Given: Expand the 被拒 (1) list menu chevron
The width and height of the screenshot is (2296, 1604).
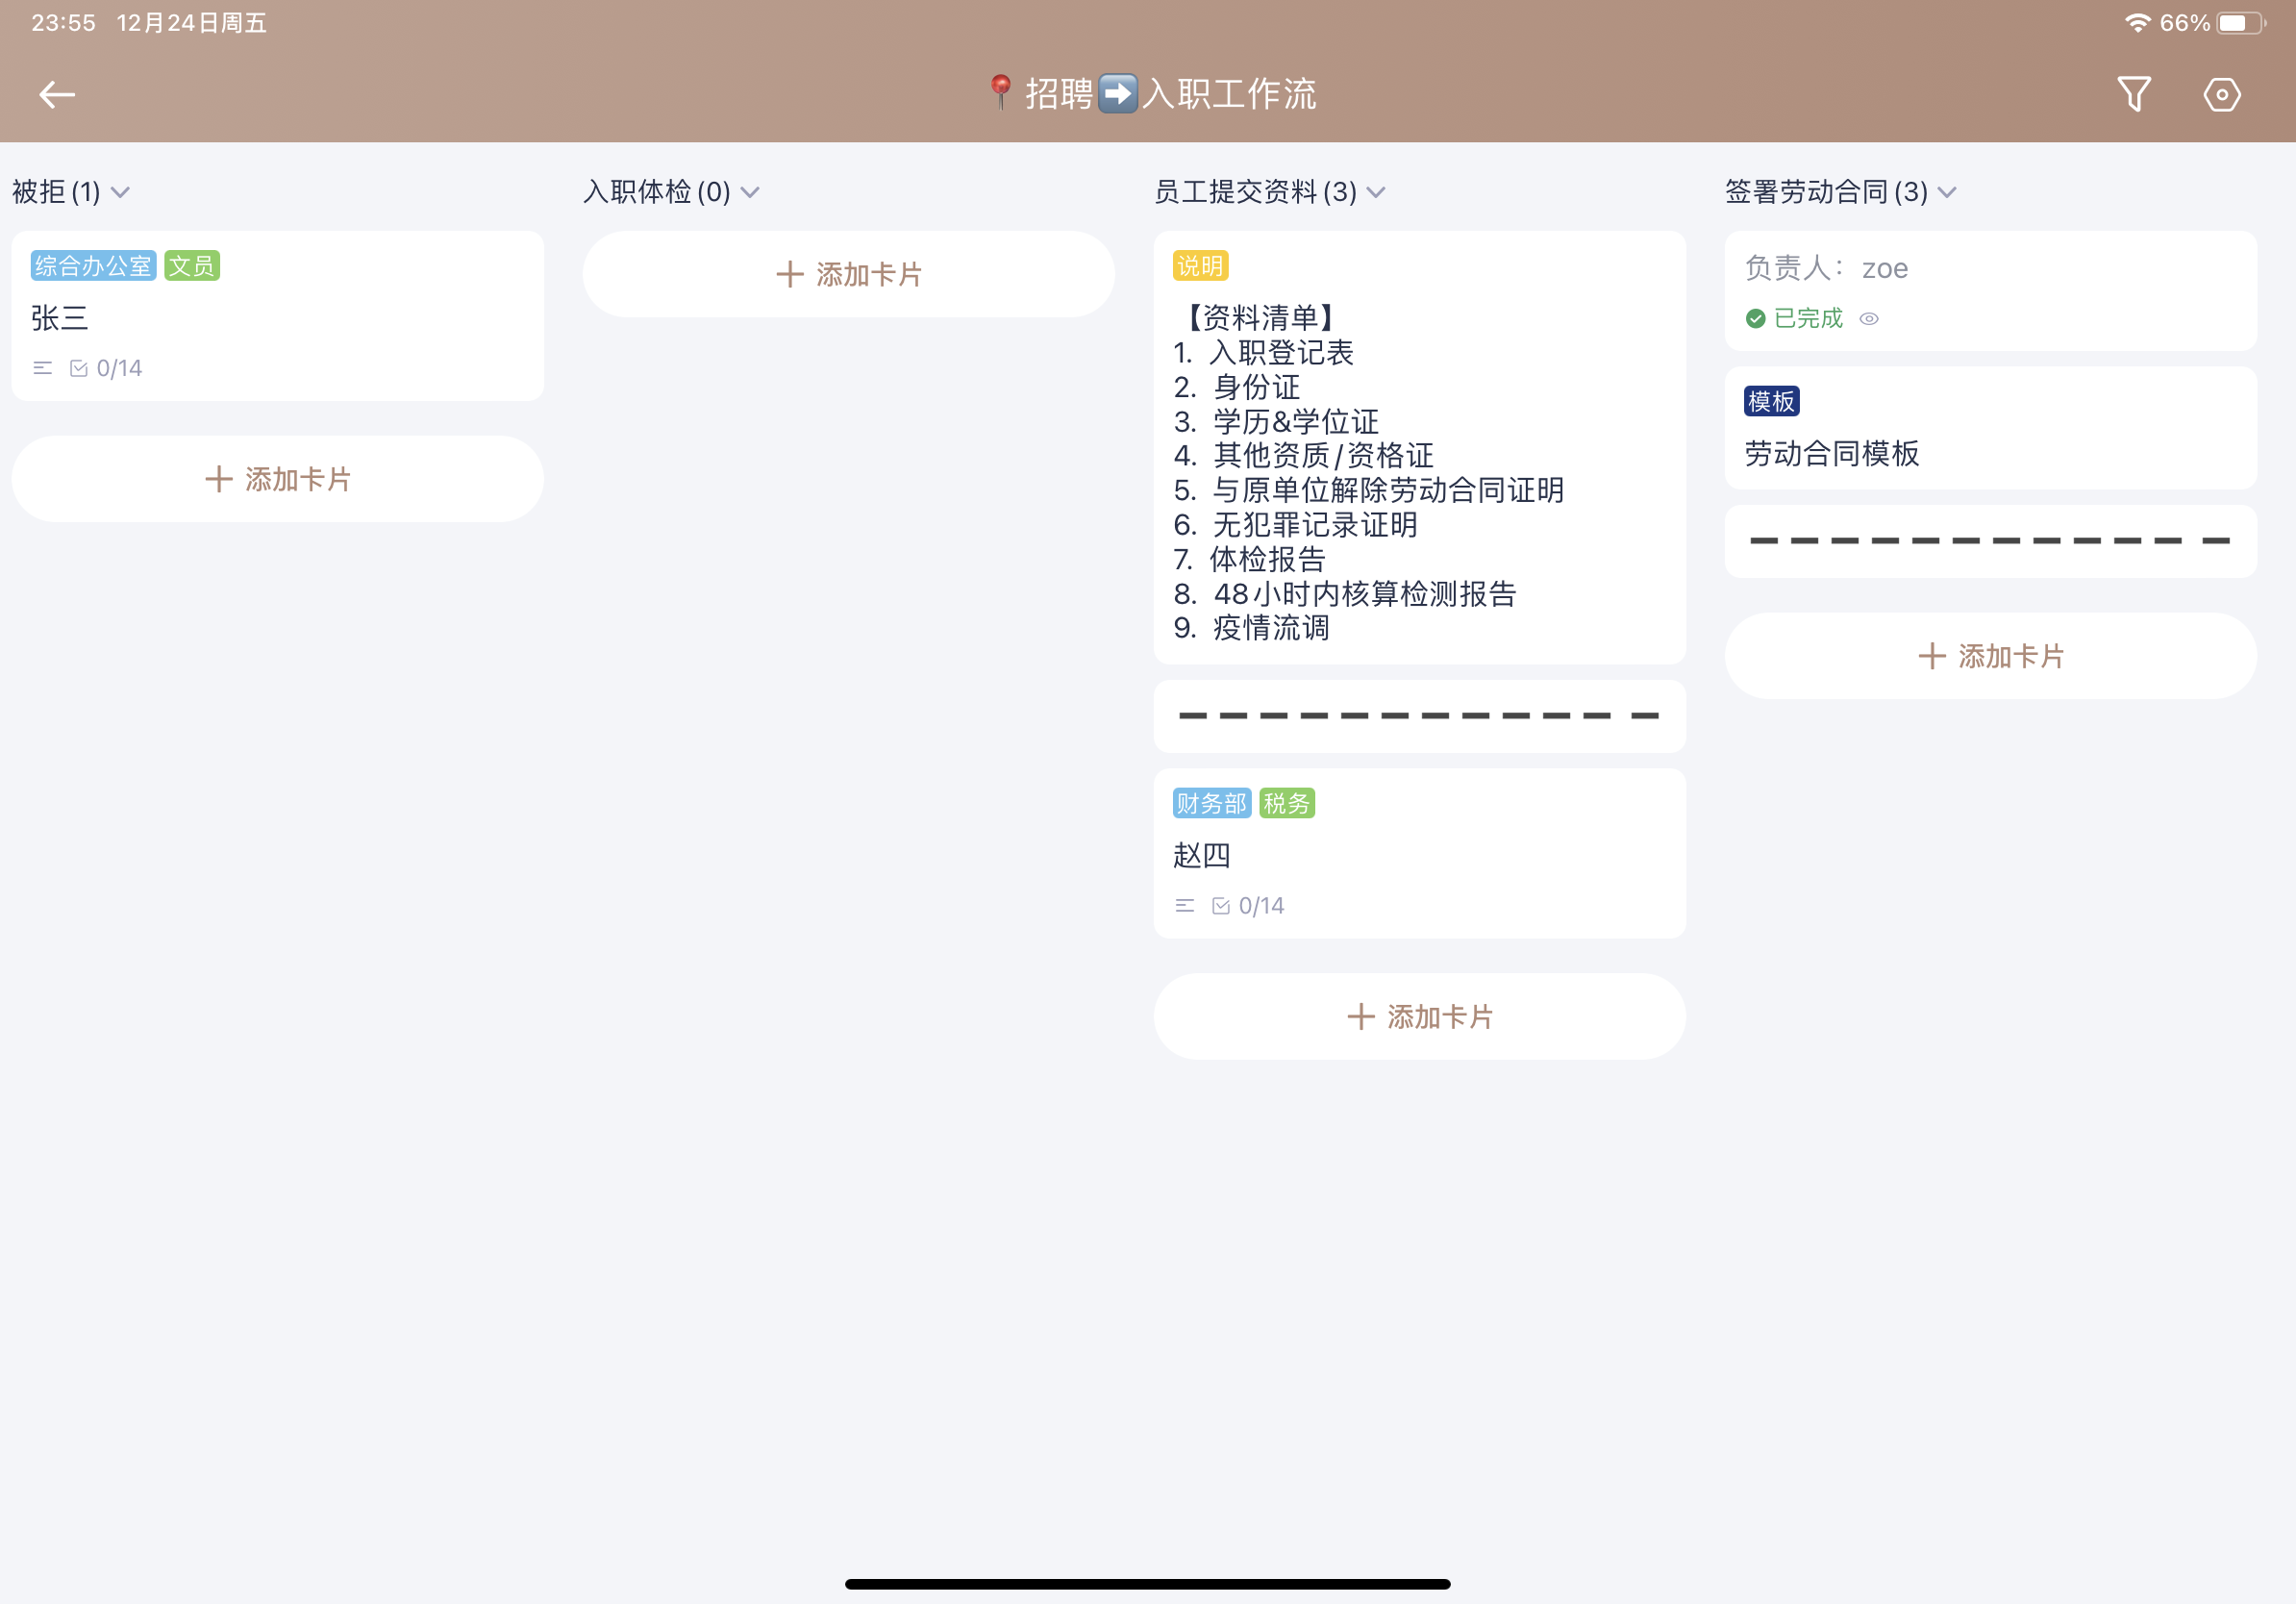Looking at the screenshot, I should point(120,192).
